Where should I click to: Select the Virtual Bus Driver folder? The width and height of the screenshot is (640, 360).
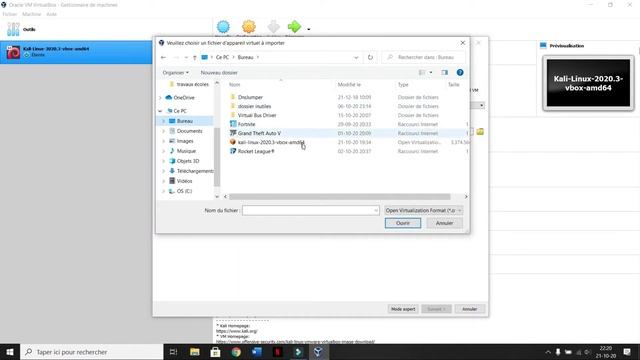click(x=257, y=115)
